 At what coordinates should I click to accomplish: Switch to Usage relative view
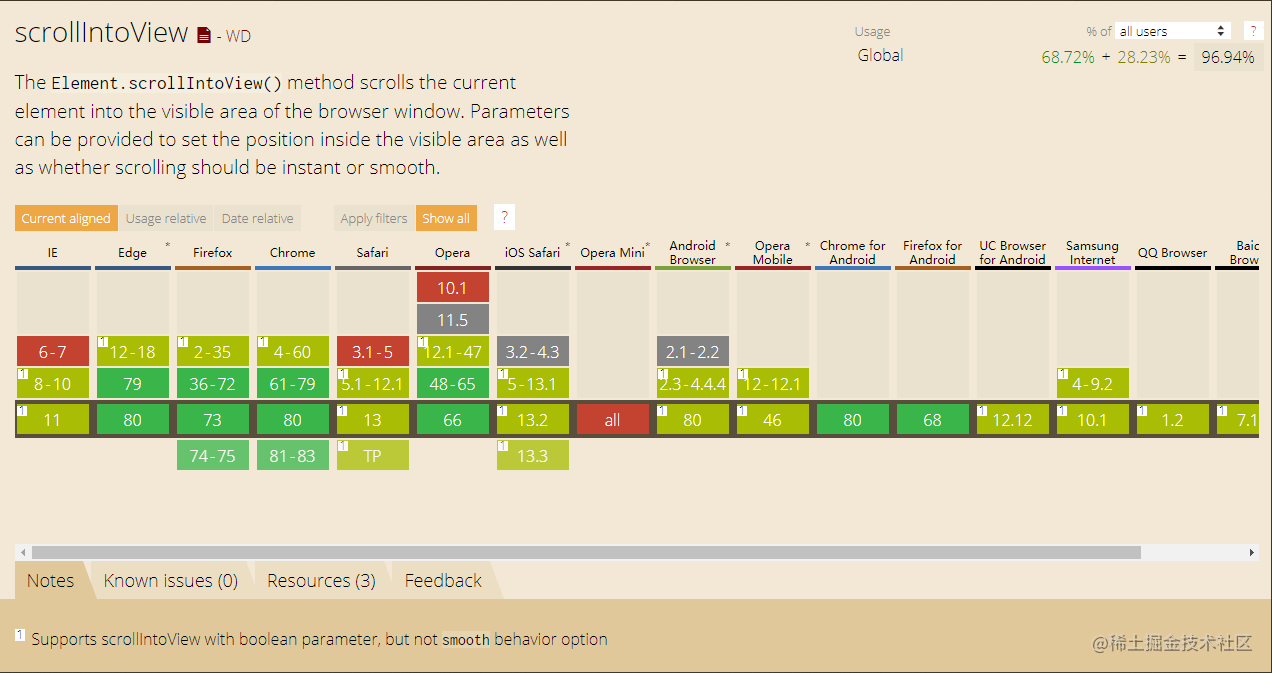166,218
